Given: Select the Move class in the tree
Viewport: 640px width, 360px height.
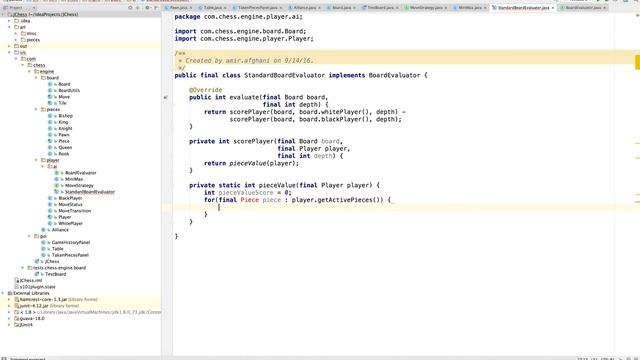Looking at the screenshot, I should pos(64,97).
